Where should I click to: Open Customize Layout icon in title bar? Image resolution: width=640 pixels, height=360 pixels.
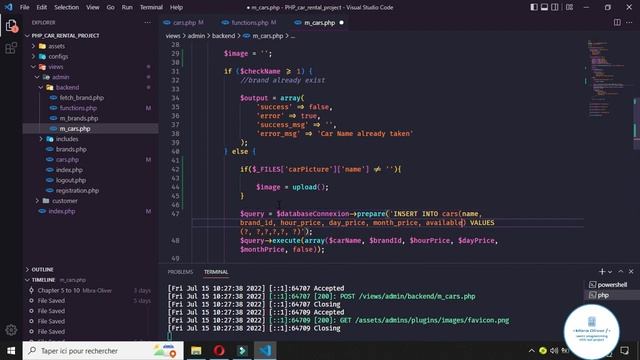pos(569,7)
